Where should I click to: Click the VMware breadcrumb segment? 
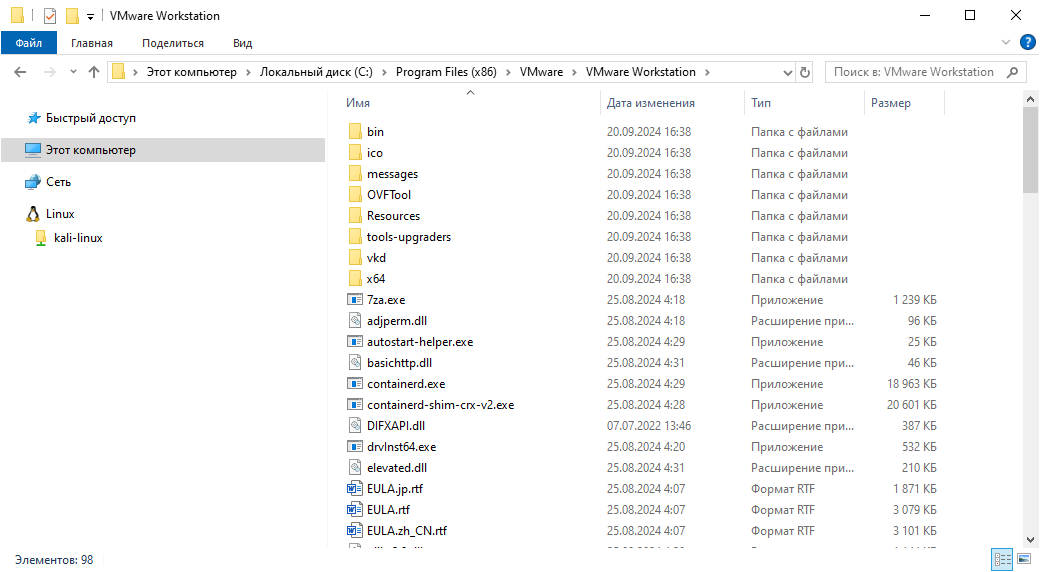point(541,72)
